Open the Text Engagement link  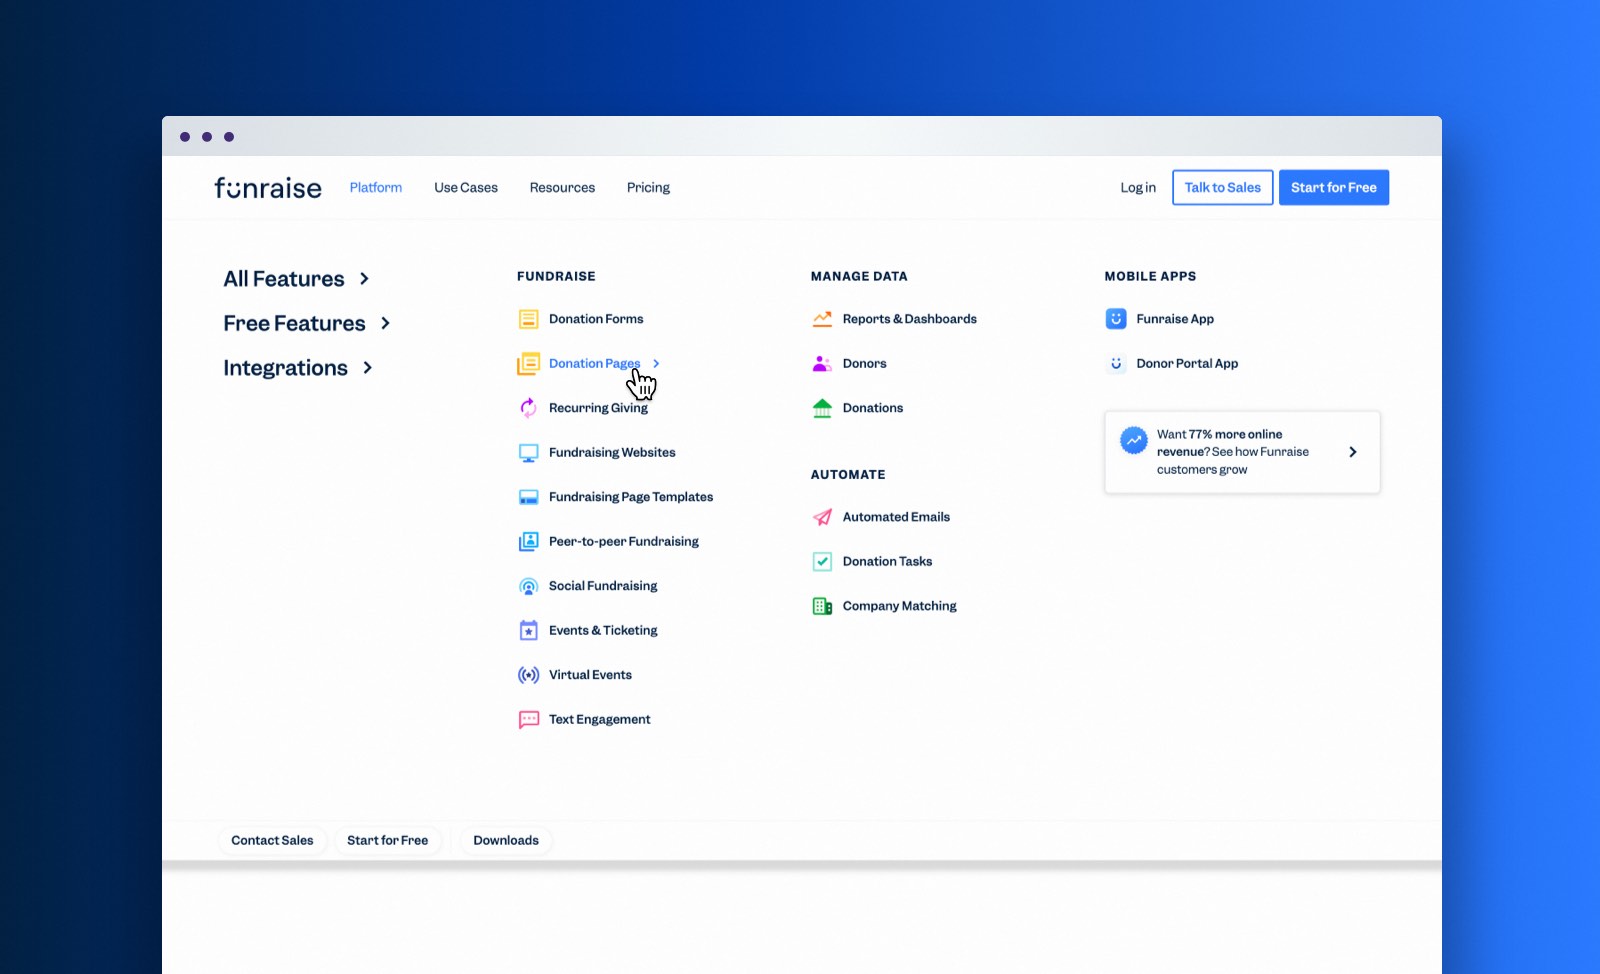pyautogui.click(x=599, y=720)
